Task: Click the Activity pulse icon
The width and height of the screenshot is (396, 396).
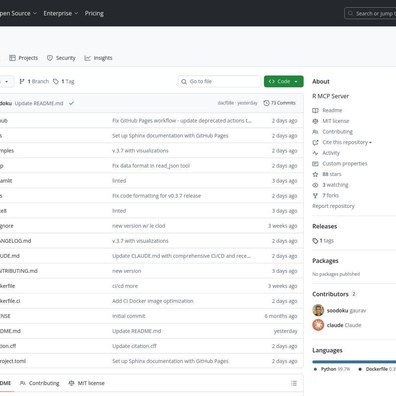Action: tap(315, 153)
